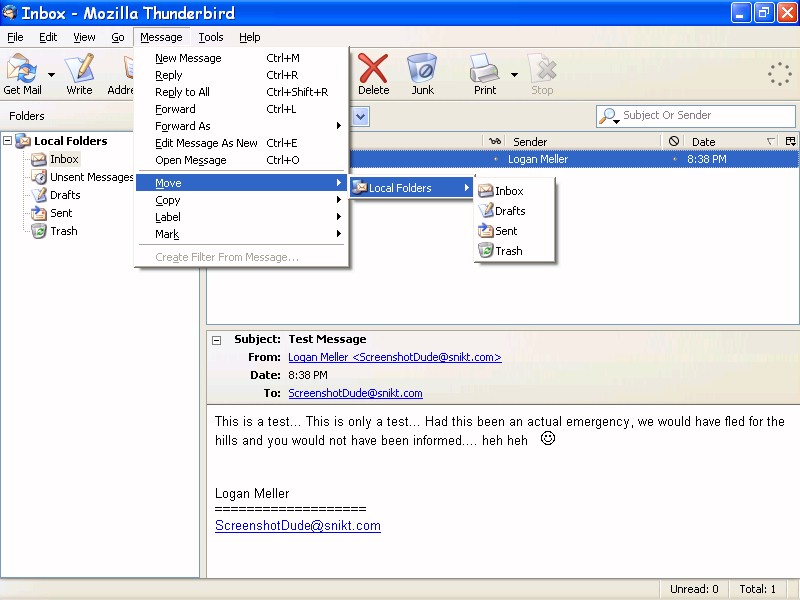This screenshot has height=600, width=800.
Task: Expand the Mark submenu
Action: [x=241, y=234]
